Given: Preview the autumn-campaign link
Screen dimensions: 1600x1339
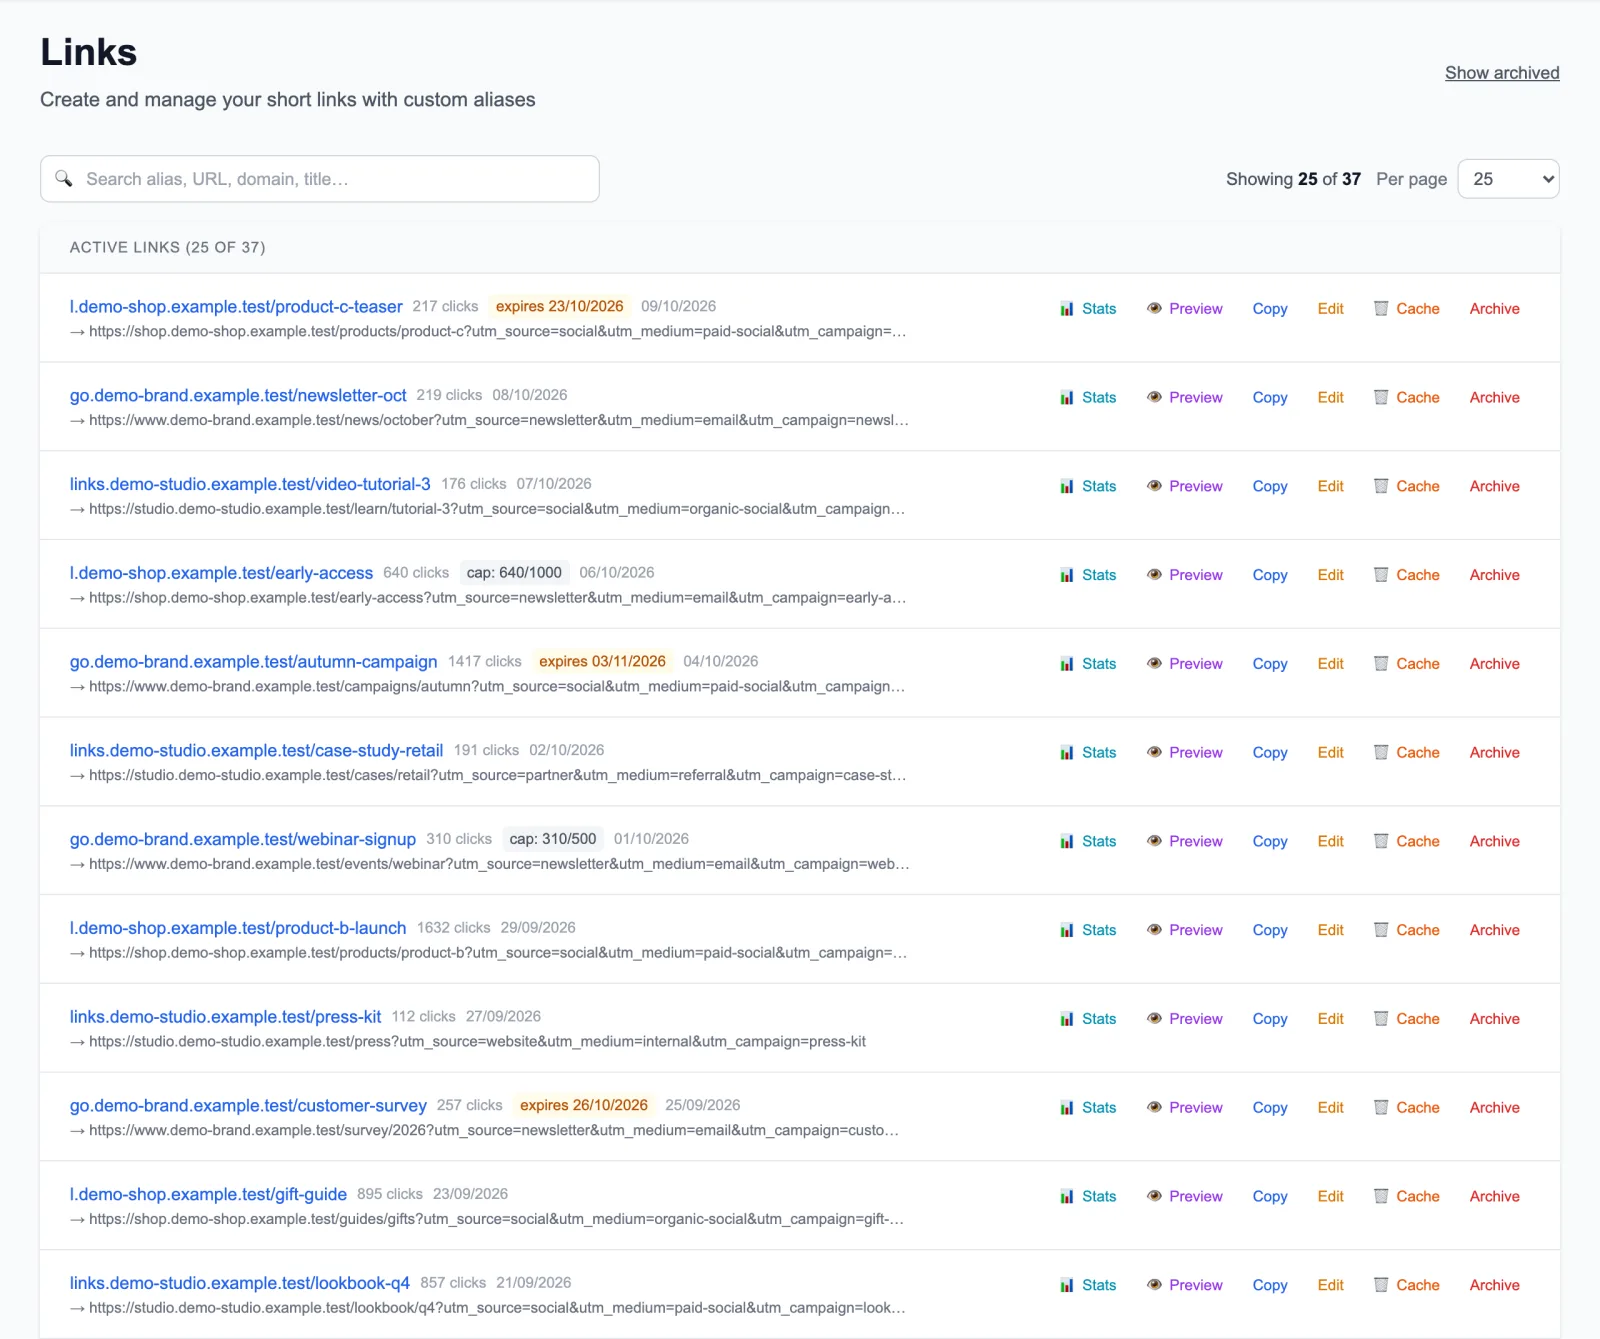Looking at the screenshot, I should coord(1185,664).
